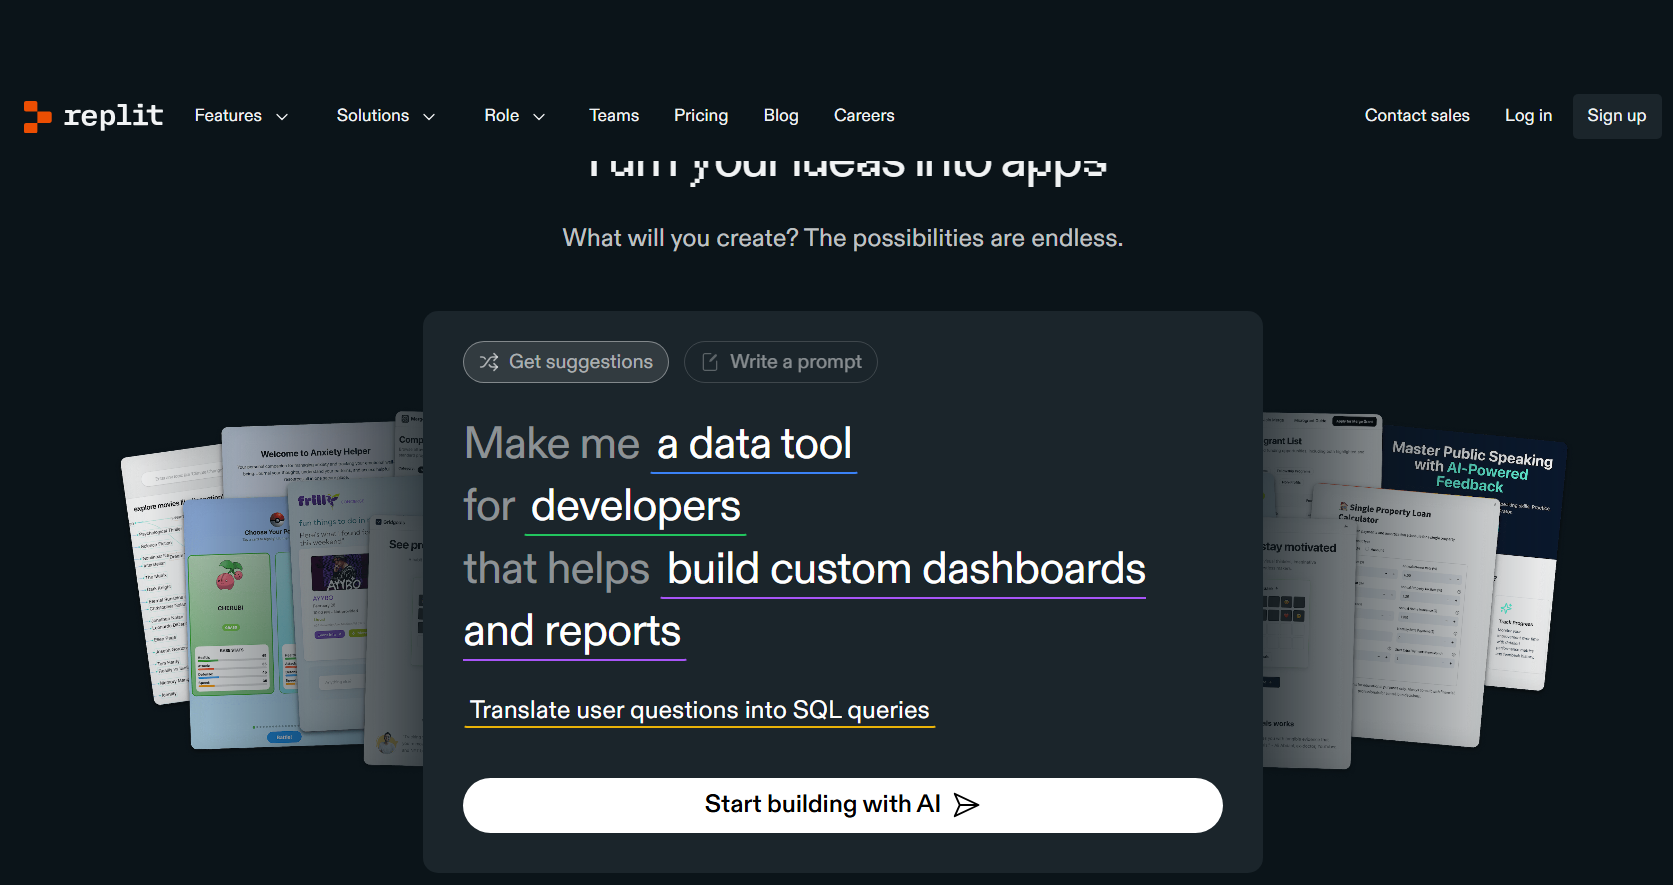1673x885 pixels.
Task: Open the Pricing page
Action: 700,116
